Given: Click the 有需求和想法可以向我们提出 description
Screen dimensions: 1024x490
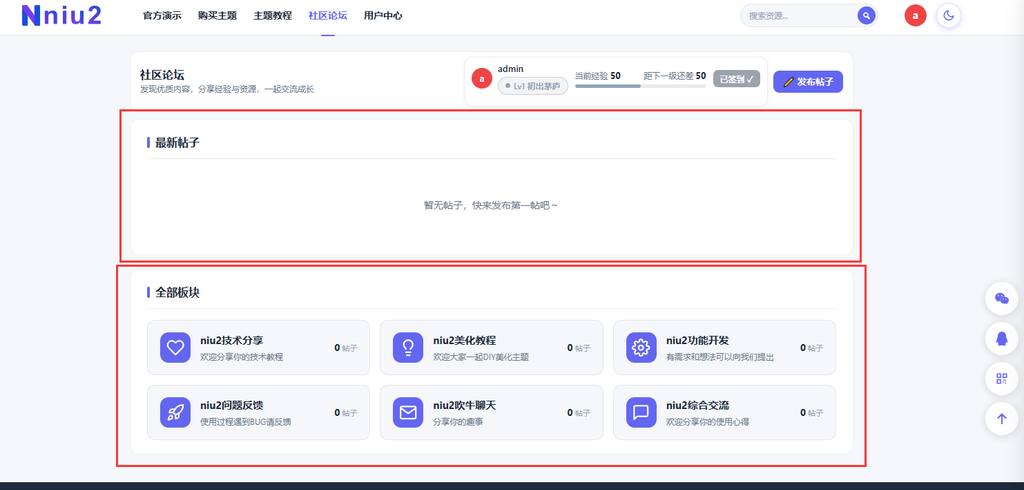Looking at the screenshot, I should pyautogui.click(x=720, y=357).
